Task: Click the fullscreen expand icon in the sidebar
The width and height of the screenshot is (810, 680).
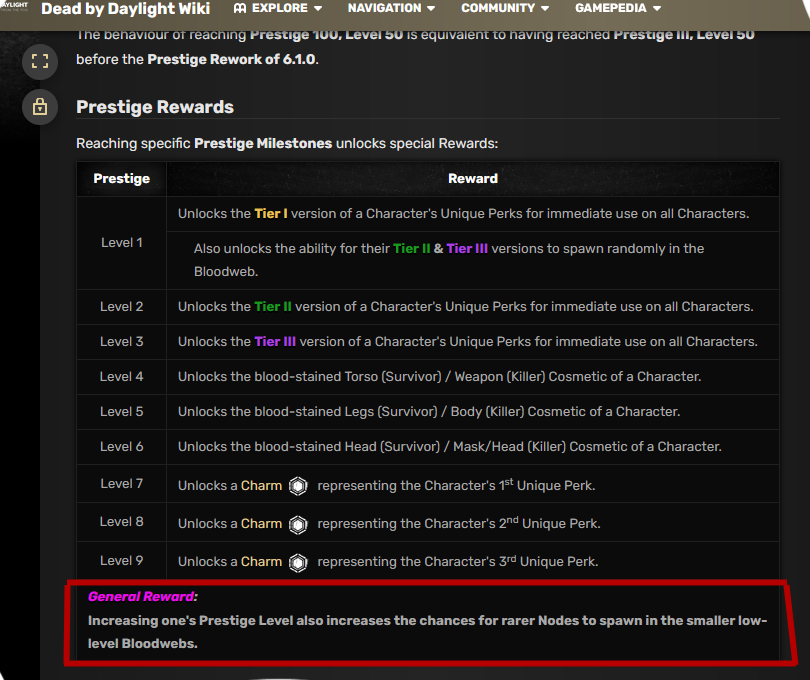Action: tap(40, 61)
